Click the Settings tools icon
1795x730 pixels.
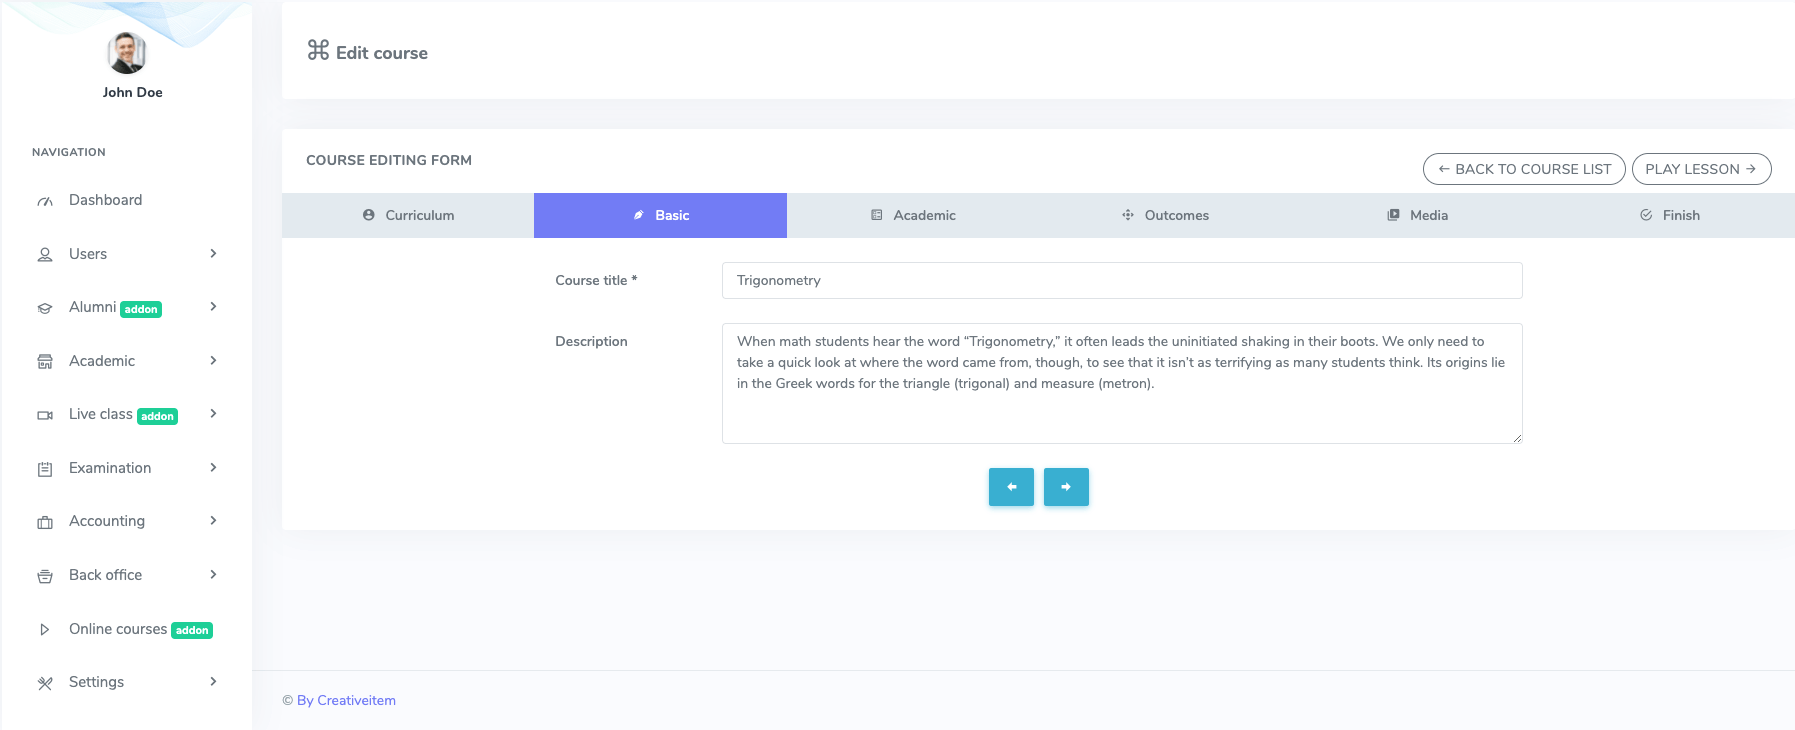click(45, 683)
